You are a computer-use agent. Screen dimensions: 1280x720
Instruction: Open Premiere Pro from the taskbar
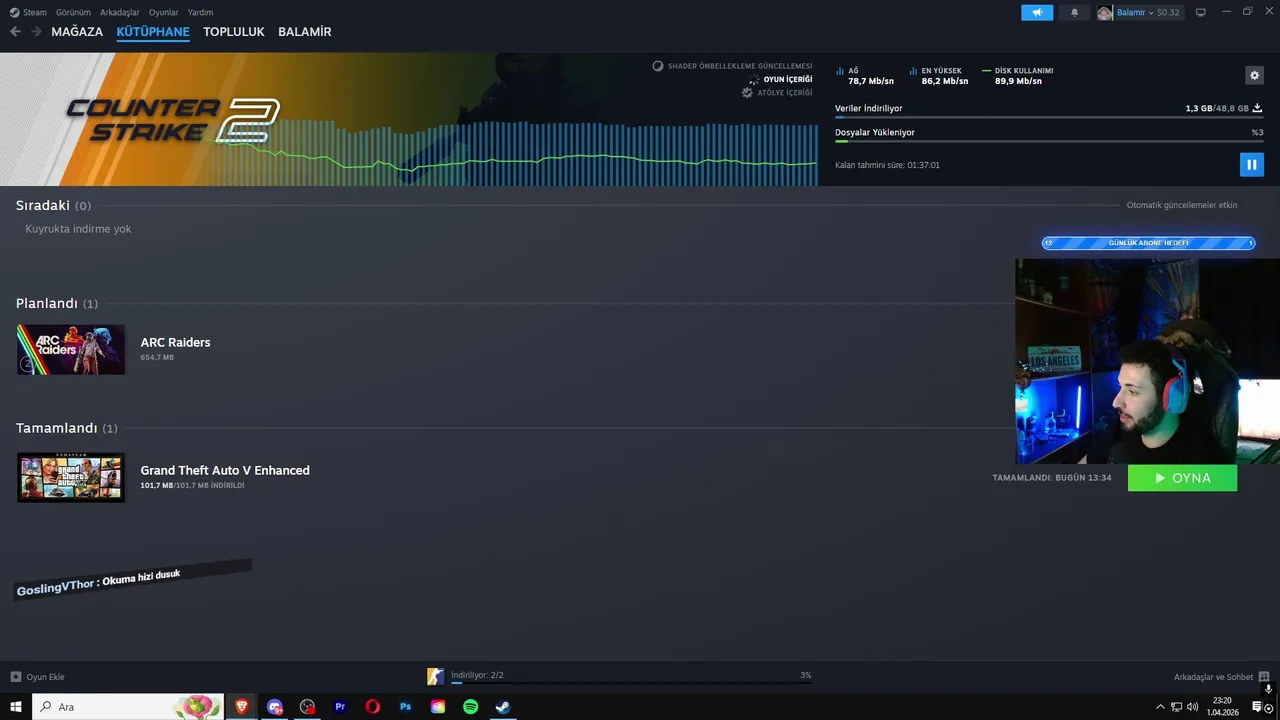coord(340,707)
